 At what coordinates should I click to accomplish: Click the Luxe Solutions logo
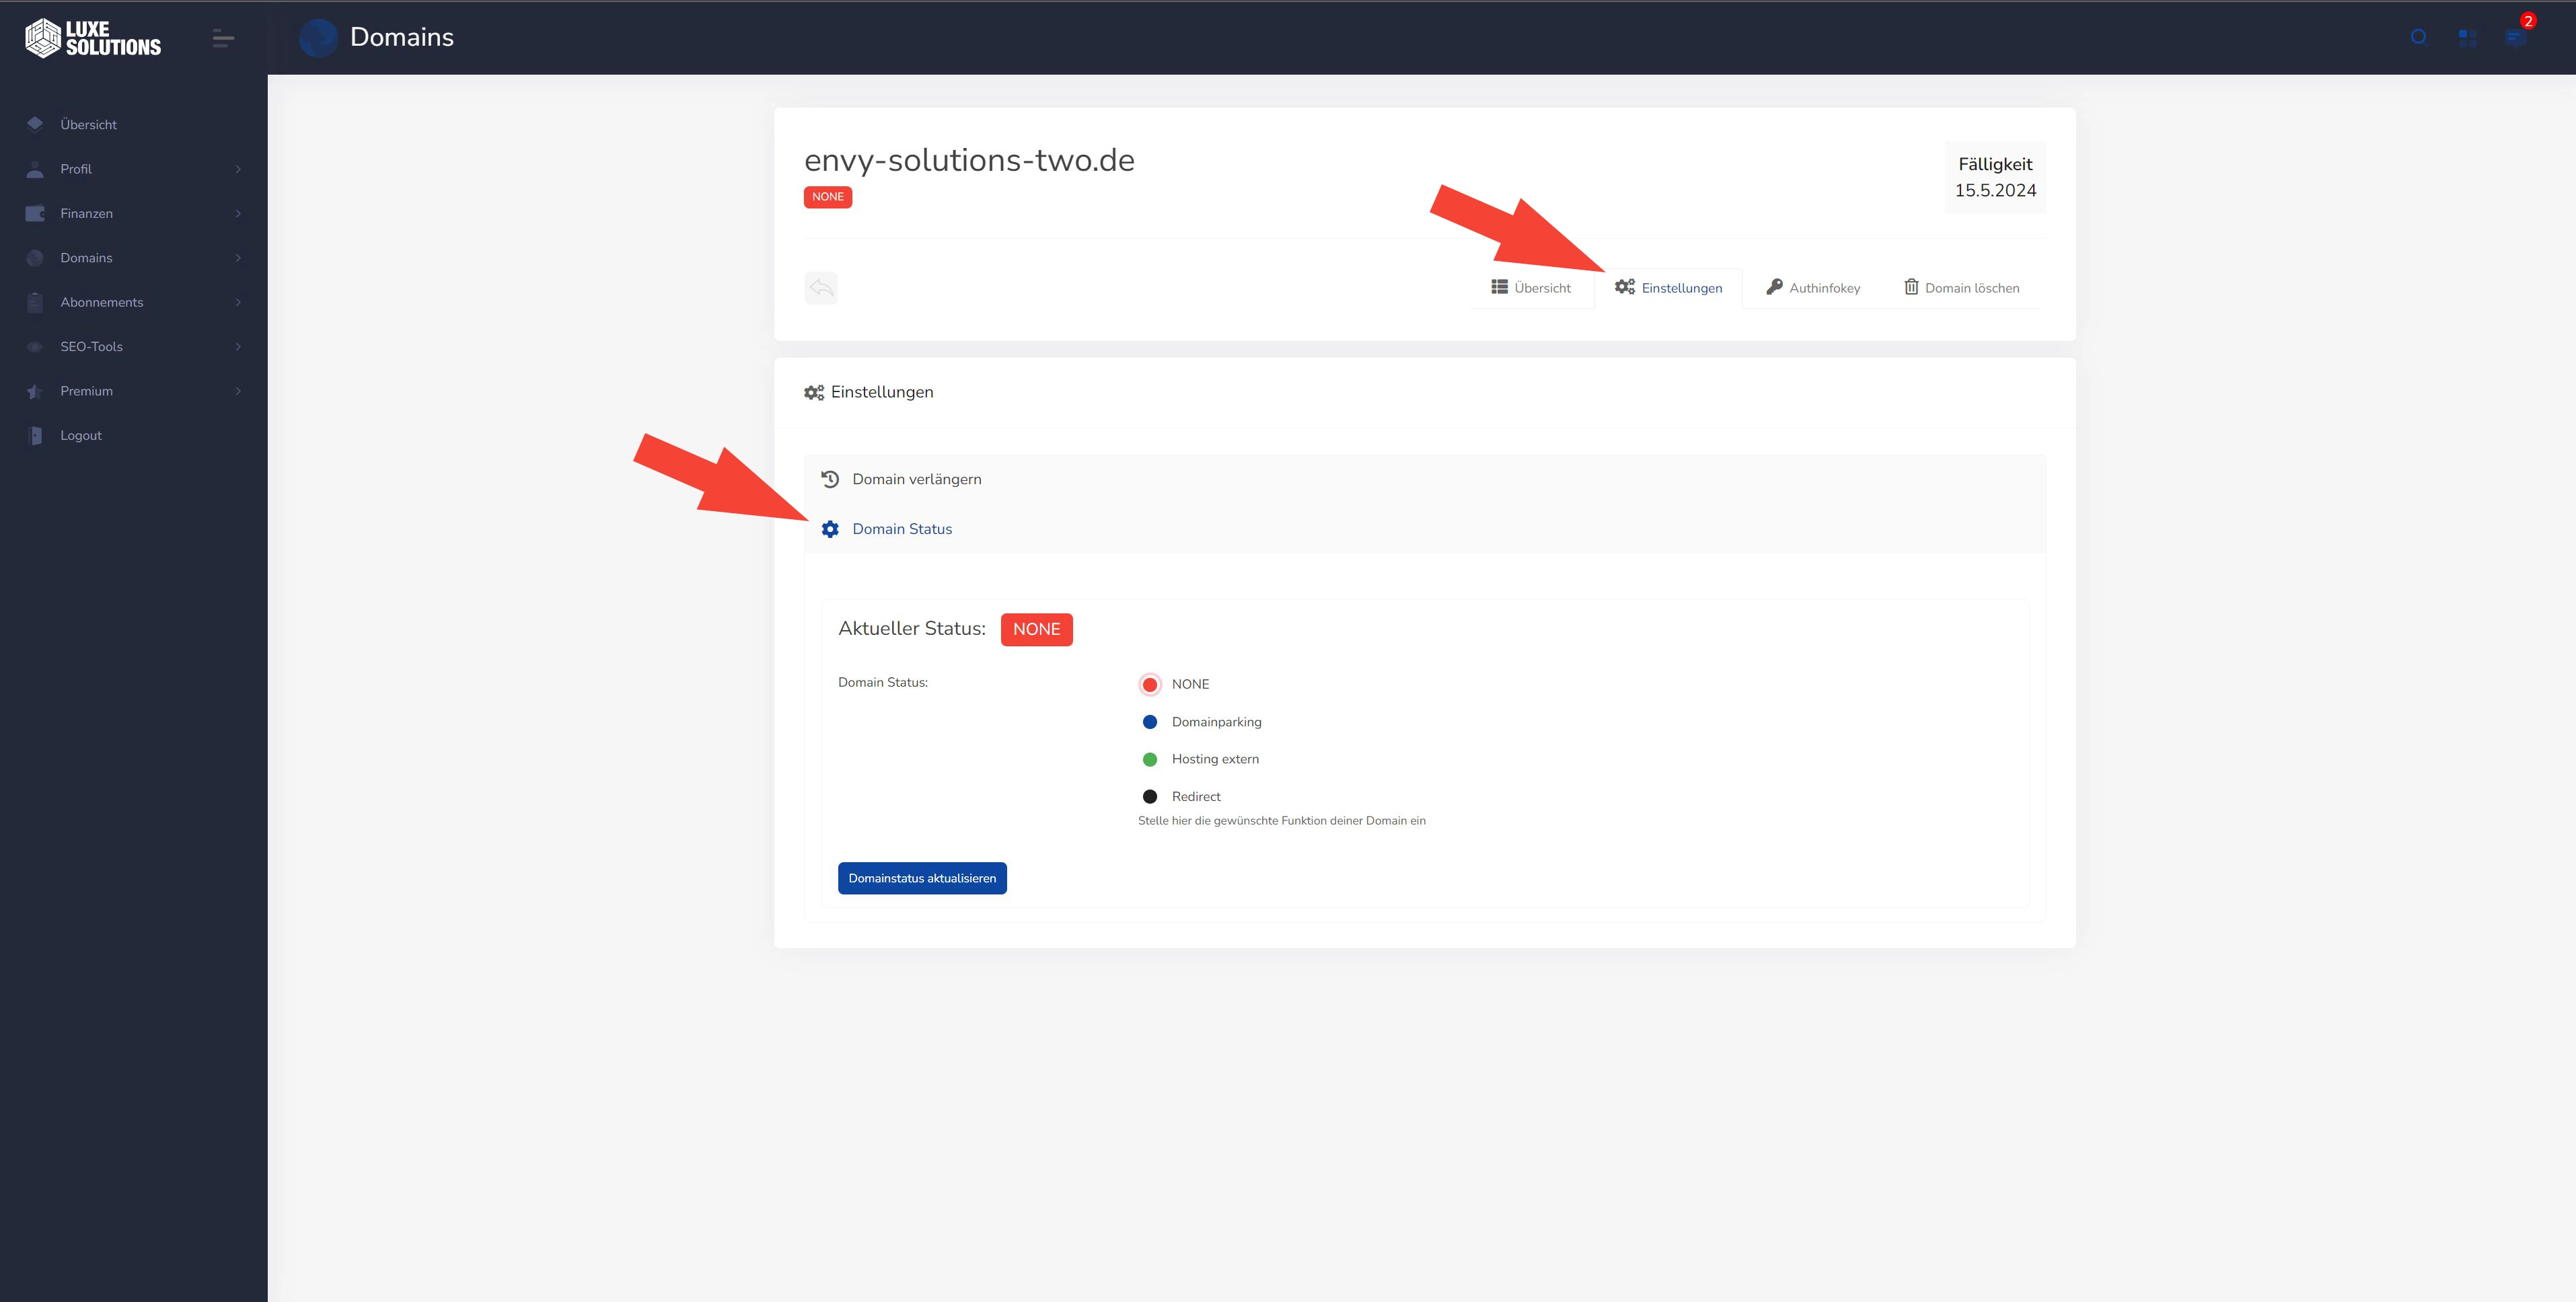point(93,38)
